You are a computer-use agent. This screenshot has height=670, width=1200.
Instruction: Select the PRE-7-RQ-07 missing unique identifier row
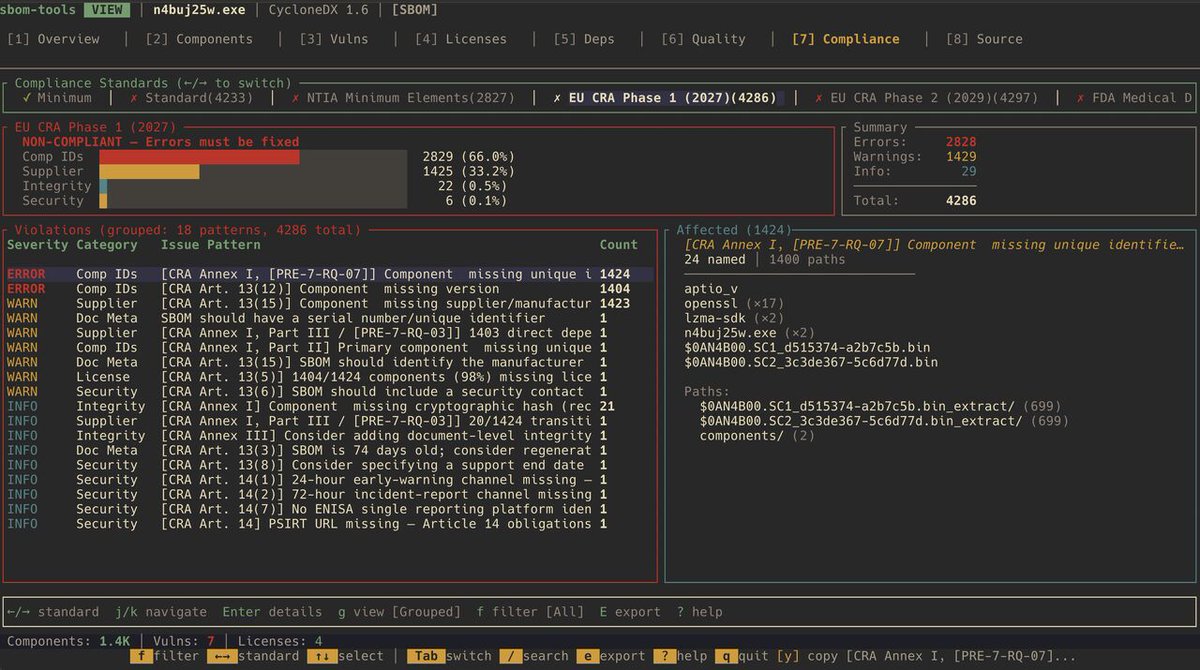(x=329, y=274)
